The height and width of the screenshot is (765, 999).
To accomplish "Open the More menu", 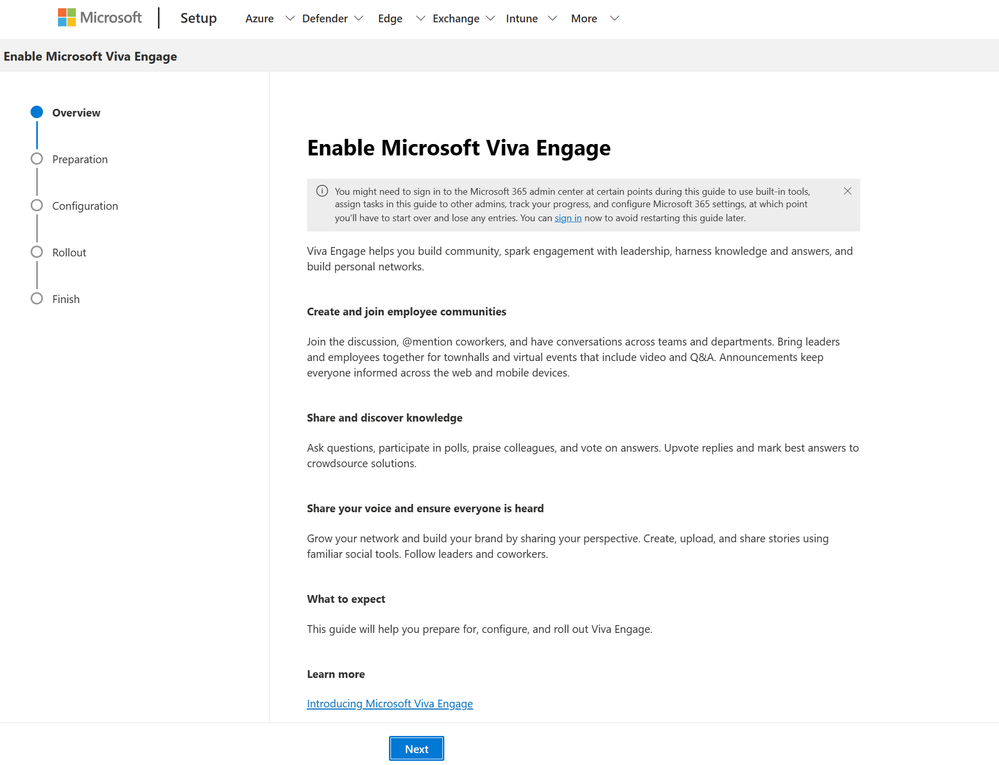I will pos(584,18).
